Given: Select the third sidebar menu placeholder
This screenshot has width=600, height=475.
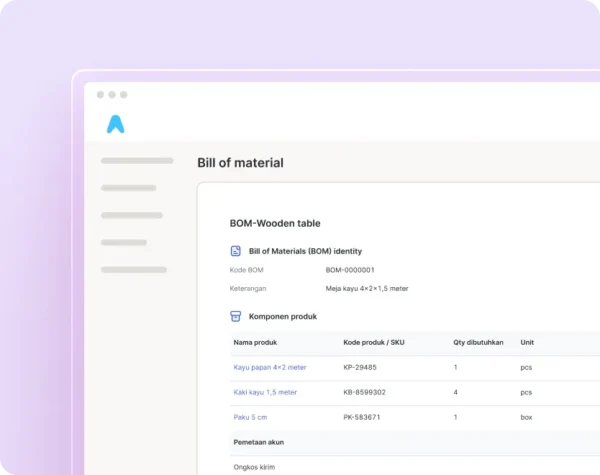Looking at the screenshot, I should [x=132, y=215].
